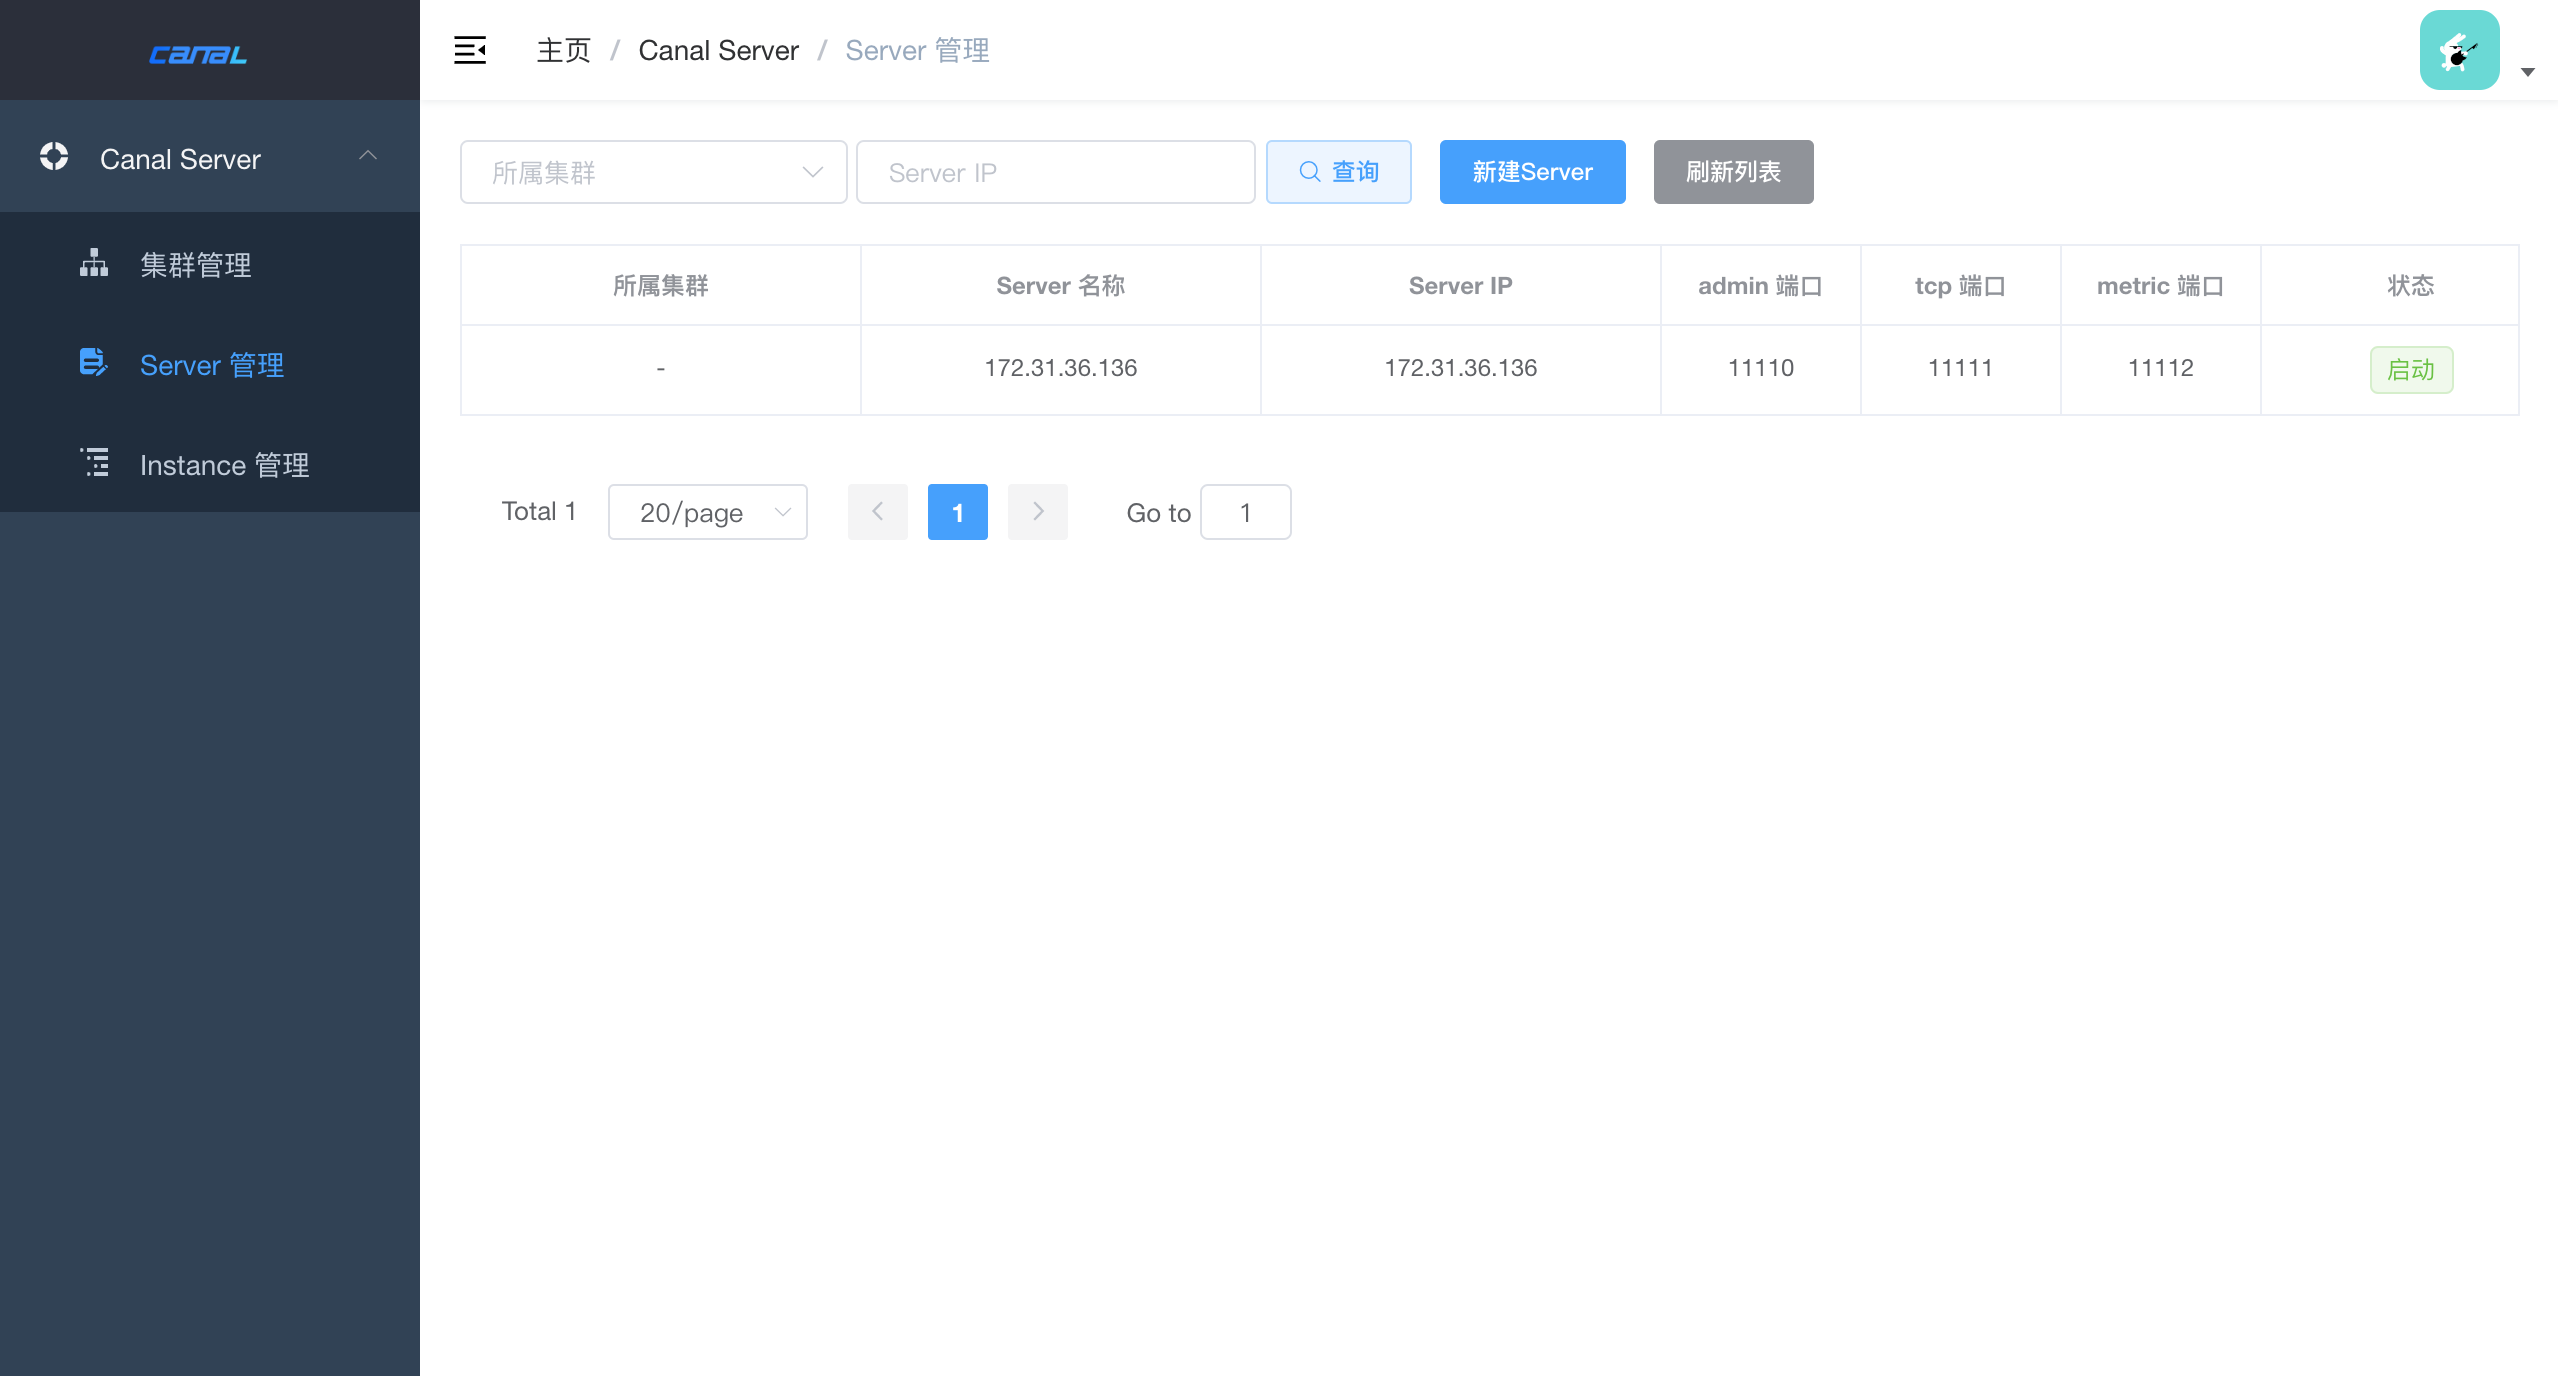
Task: Open the 集群管理 menu item
Action: point(196,265)
